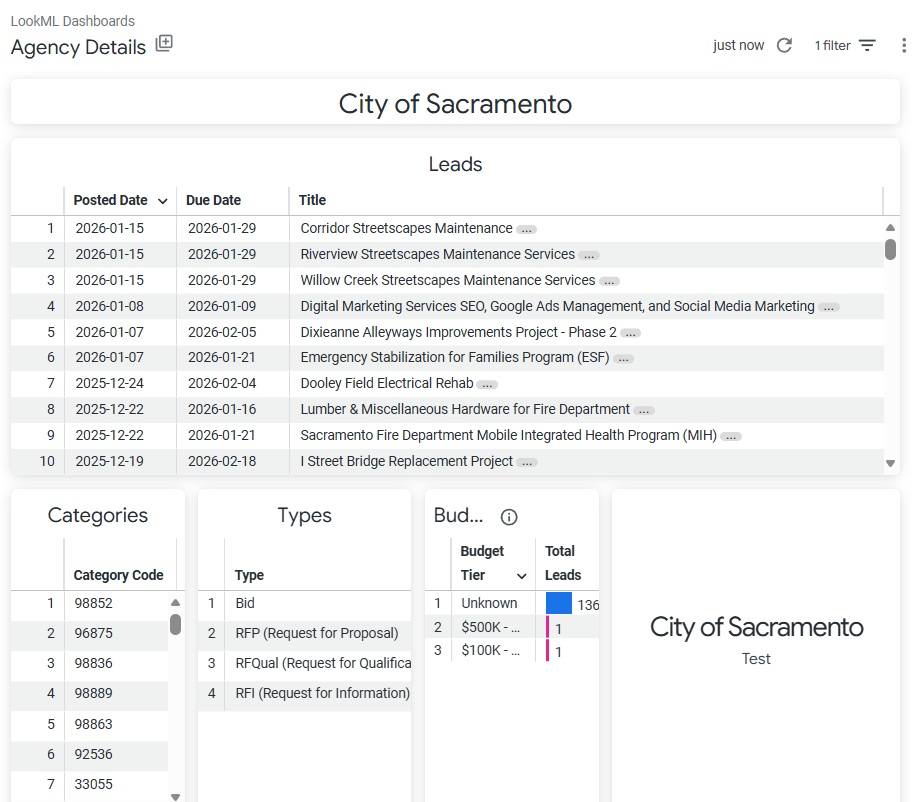Open the three-dot dashboard actions menu
The image size is (915, 802).
point(903,45)
